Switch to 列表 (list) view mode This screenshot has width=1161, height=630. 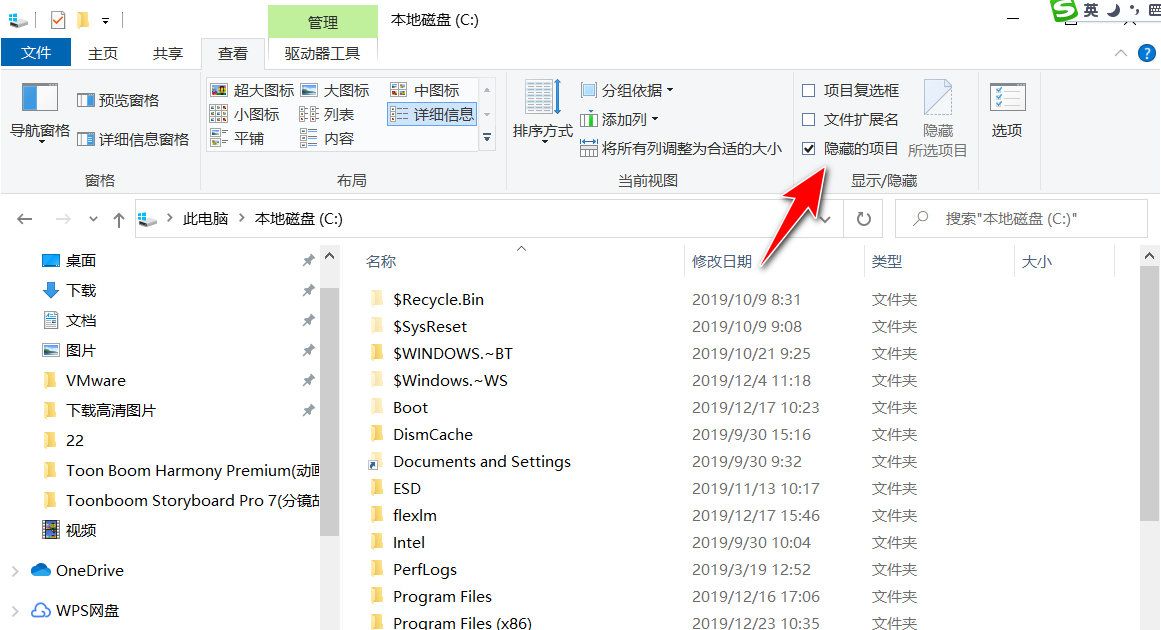click(x=334, y=114)
